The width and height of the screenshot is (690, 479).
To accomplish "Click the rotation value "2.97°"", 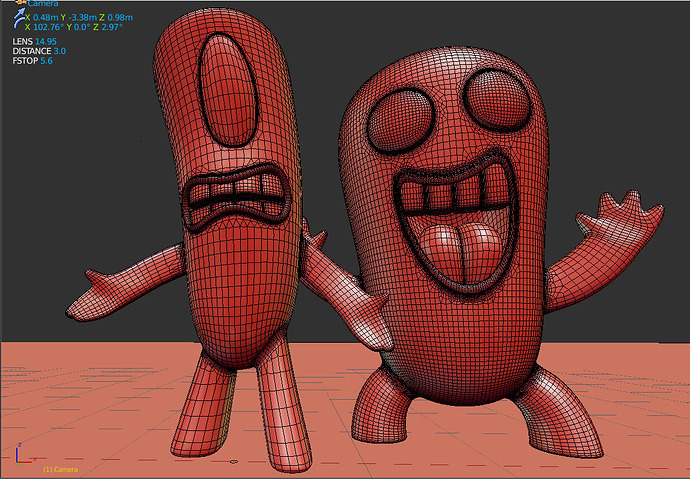I will [x=111, y=27].
